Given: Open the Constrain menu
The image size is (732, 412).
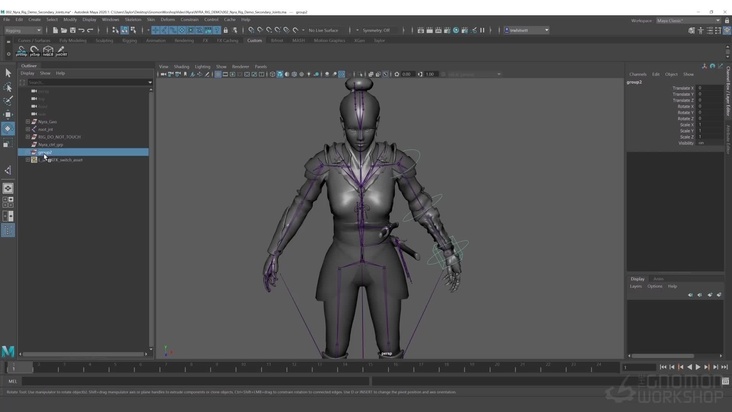Looking at the screenshot, I should (189, 20).
